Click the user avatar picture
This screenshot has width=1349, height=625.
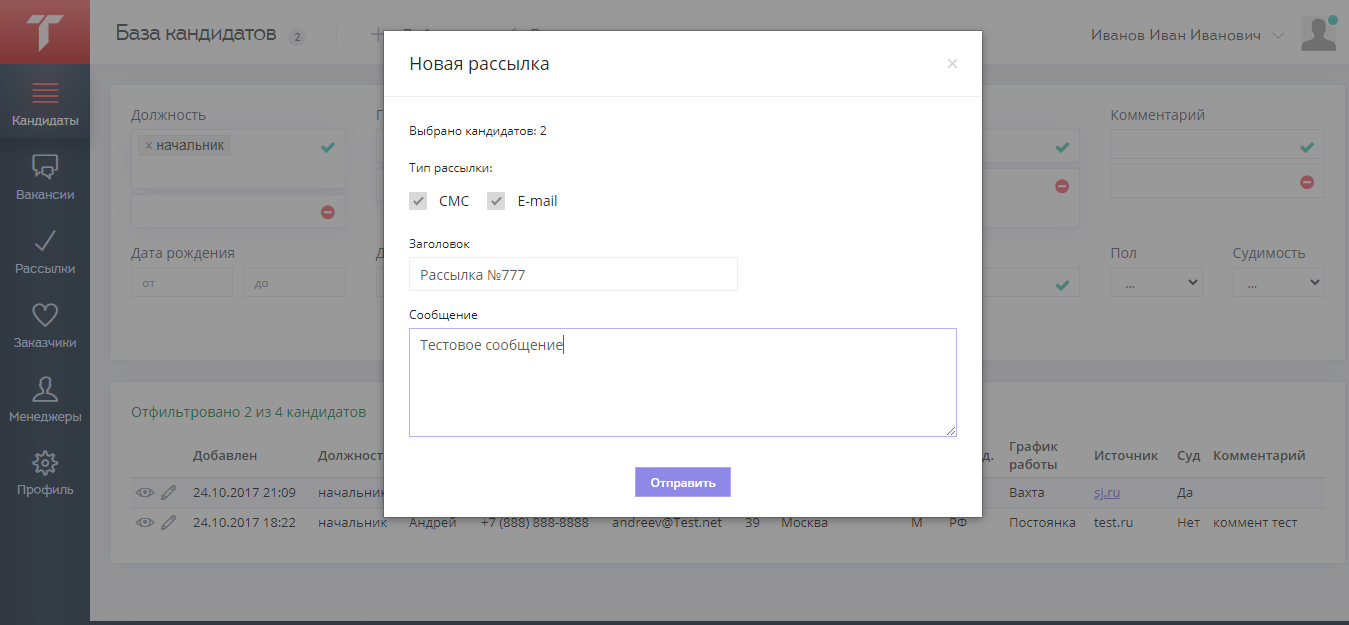[1318, 34]
